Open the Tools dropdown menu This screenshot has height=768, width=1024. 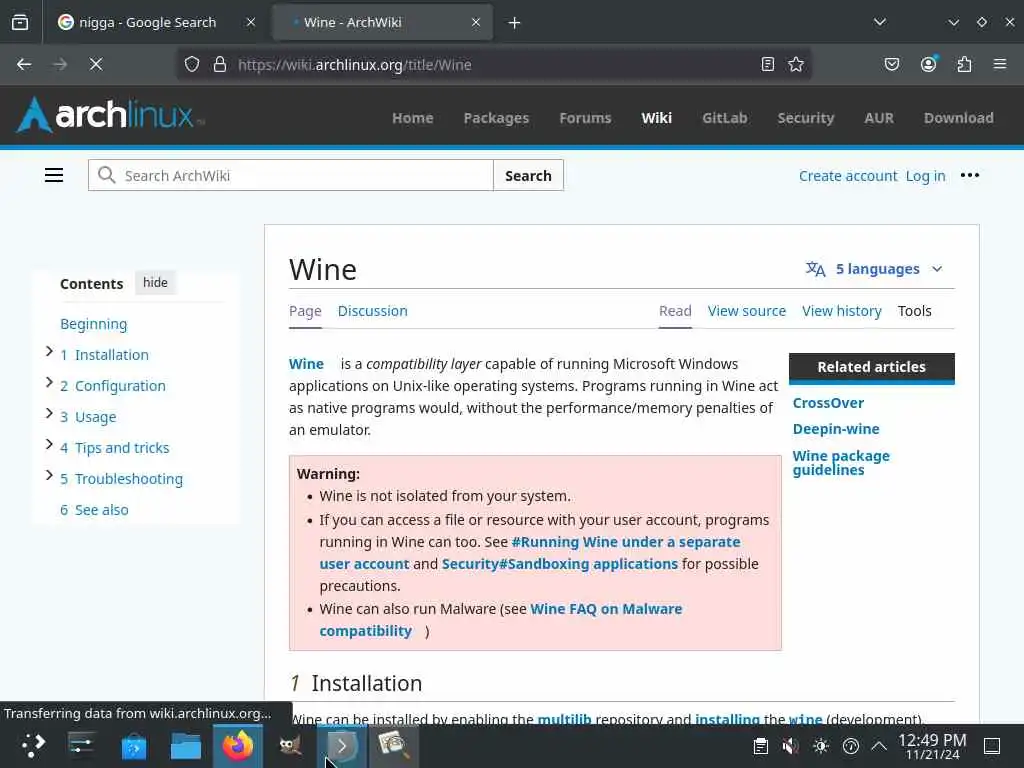coord(914,311)
